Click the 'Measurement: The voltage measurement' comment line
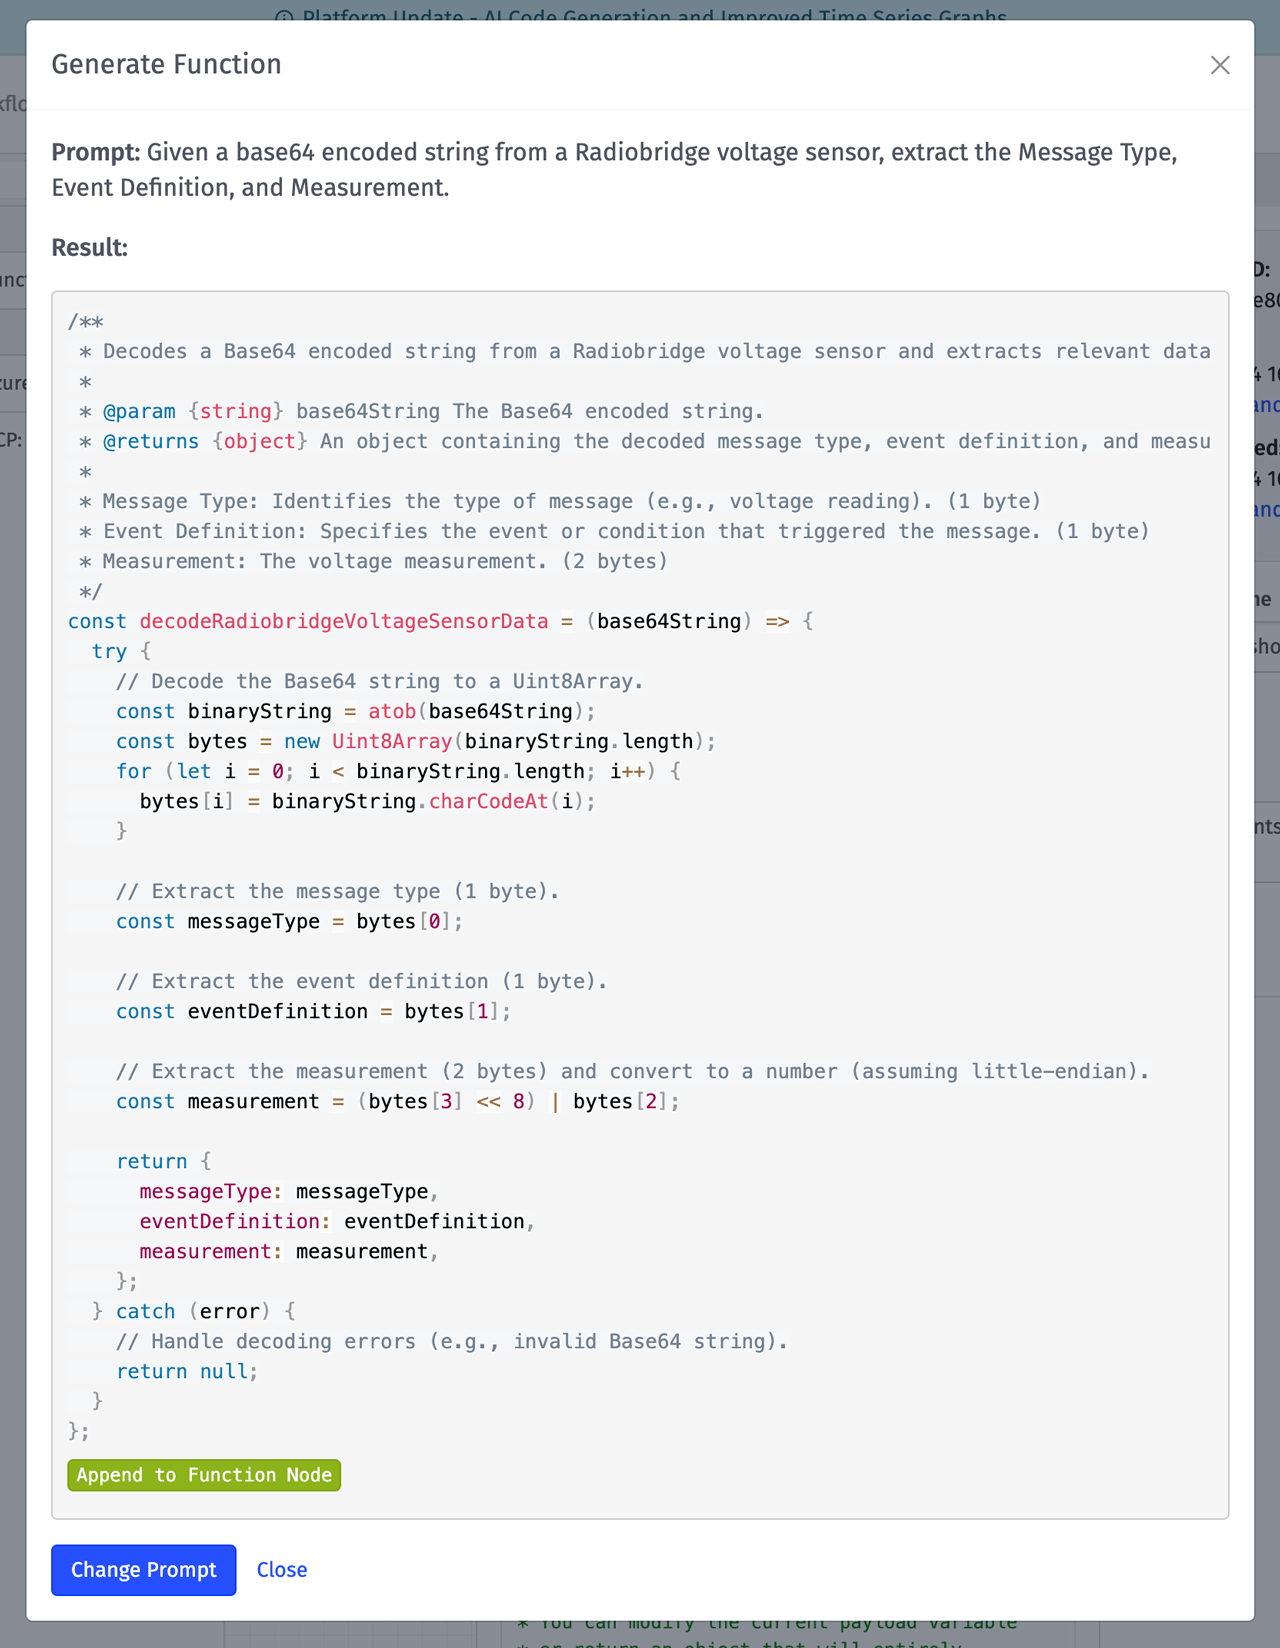The height and width of the screenshot is (1648, 1280). [373, 561]
